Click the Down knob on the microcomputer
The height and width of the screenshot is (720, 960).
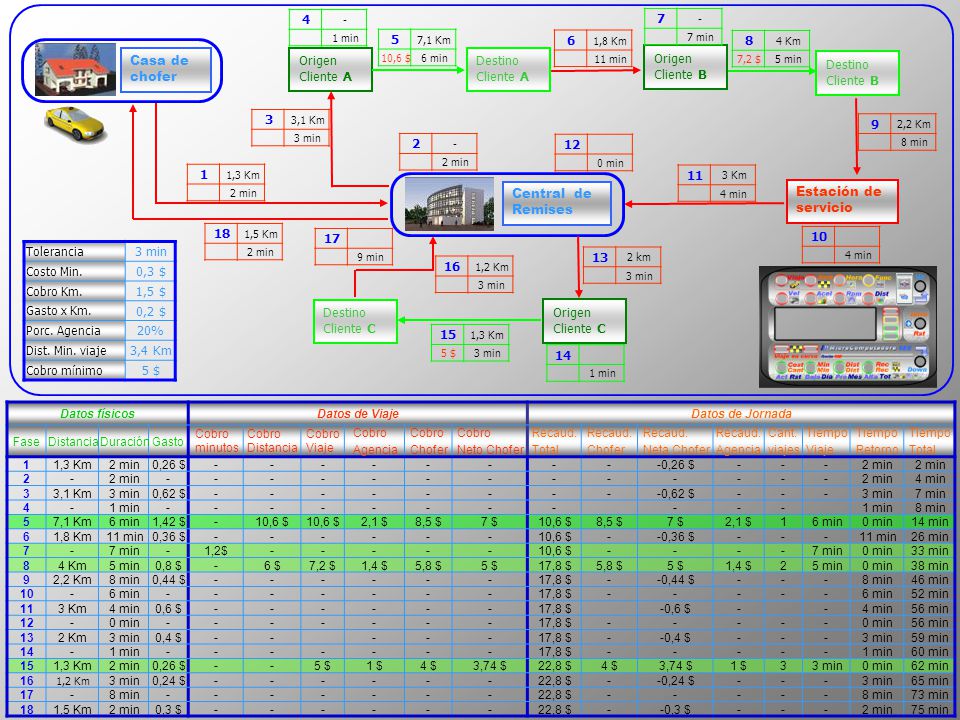[x=920, y=361]
